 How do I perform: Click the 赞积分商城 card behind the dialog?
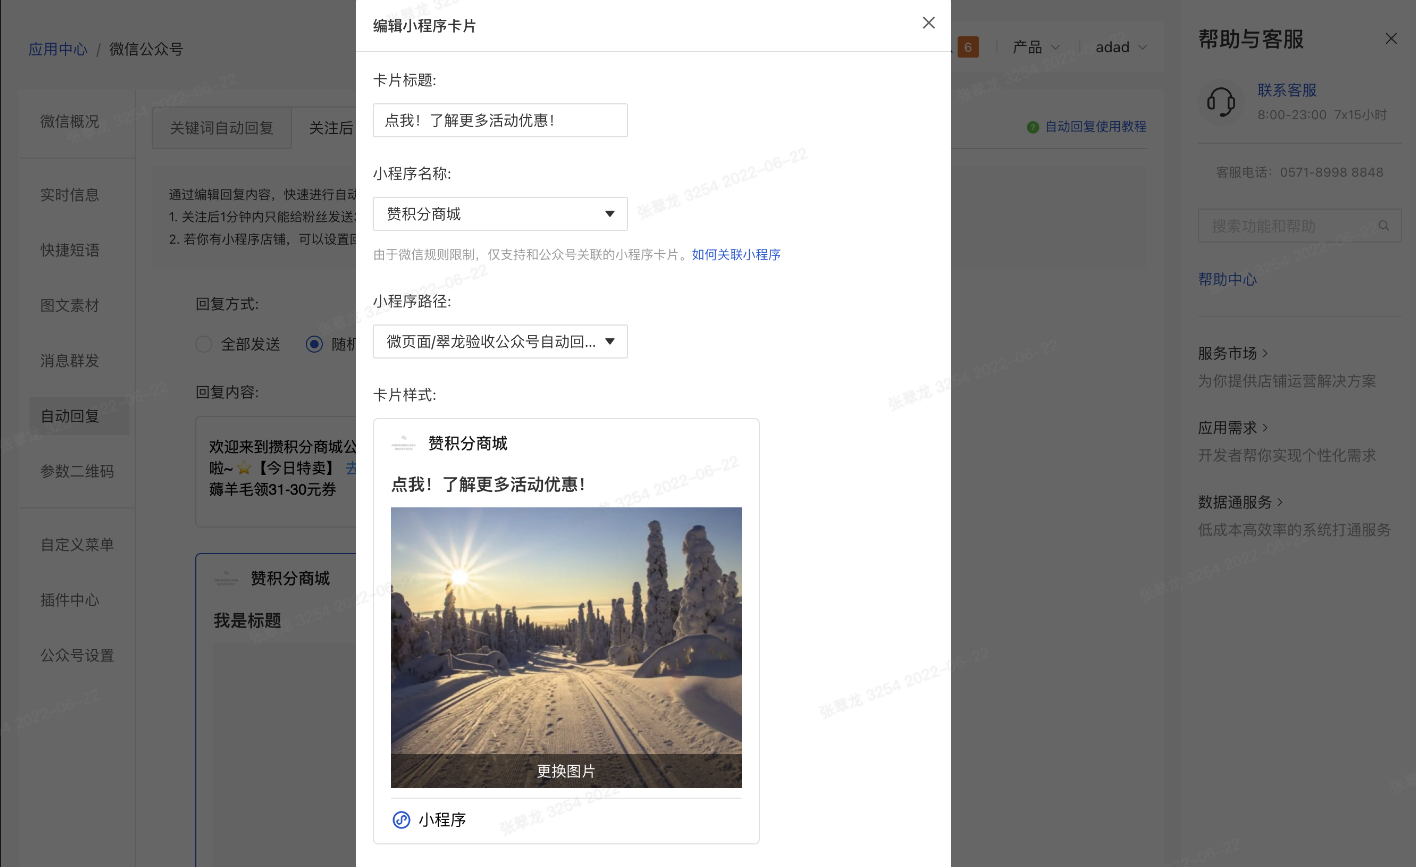pyautogui.click(x=276, y=710)
